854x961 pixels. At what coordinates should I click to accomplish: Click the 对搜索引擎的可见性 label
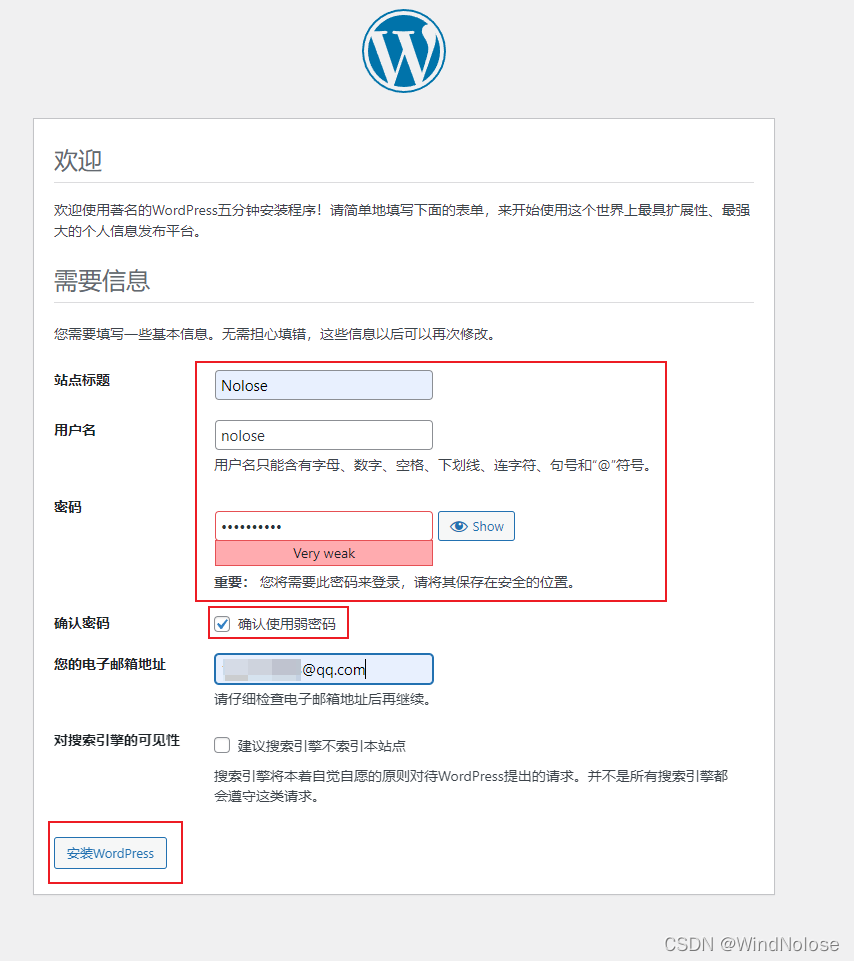click(x=116, y=740)
